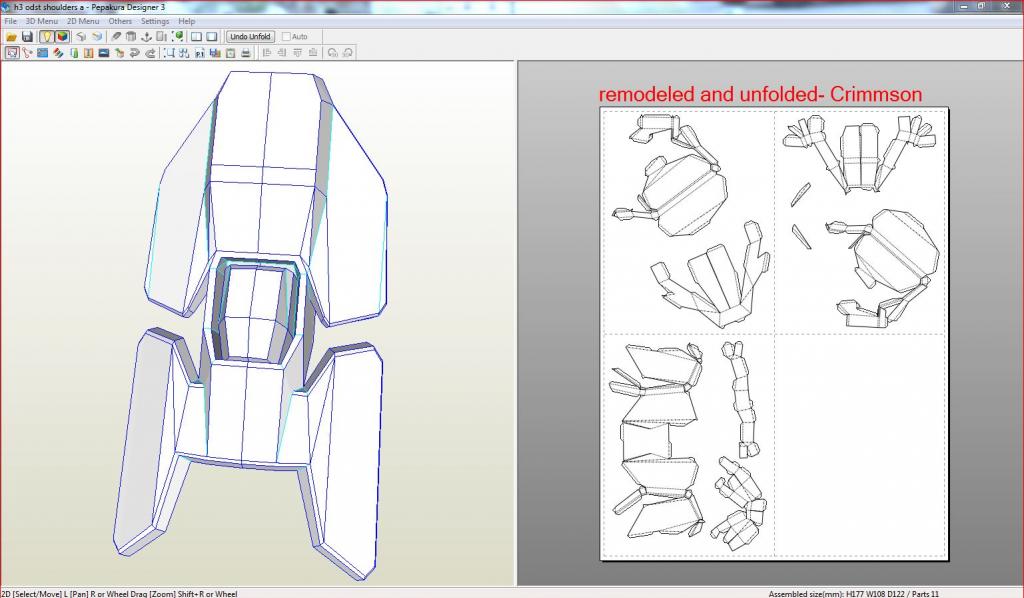Click the Help menu

coord(187,21)
